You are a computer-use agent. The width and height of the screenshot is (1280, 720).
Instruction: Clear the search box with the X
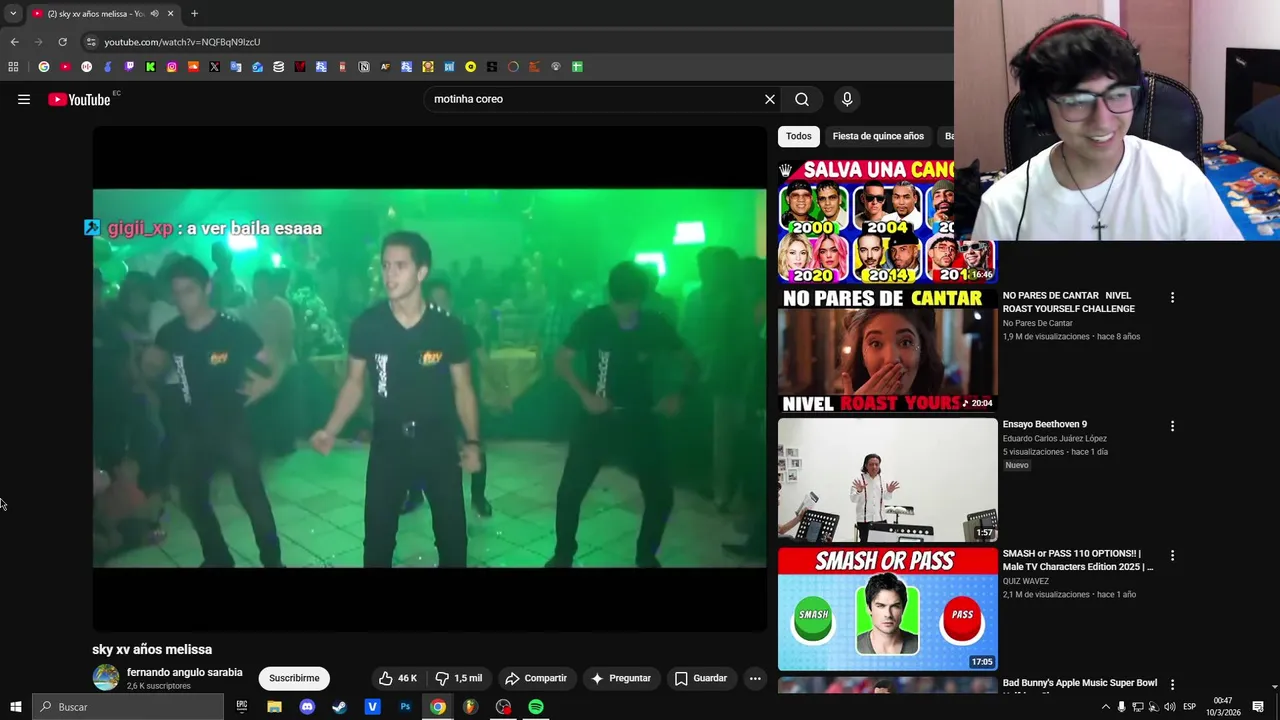tap(770, 99)
